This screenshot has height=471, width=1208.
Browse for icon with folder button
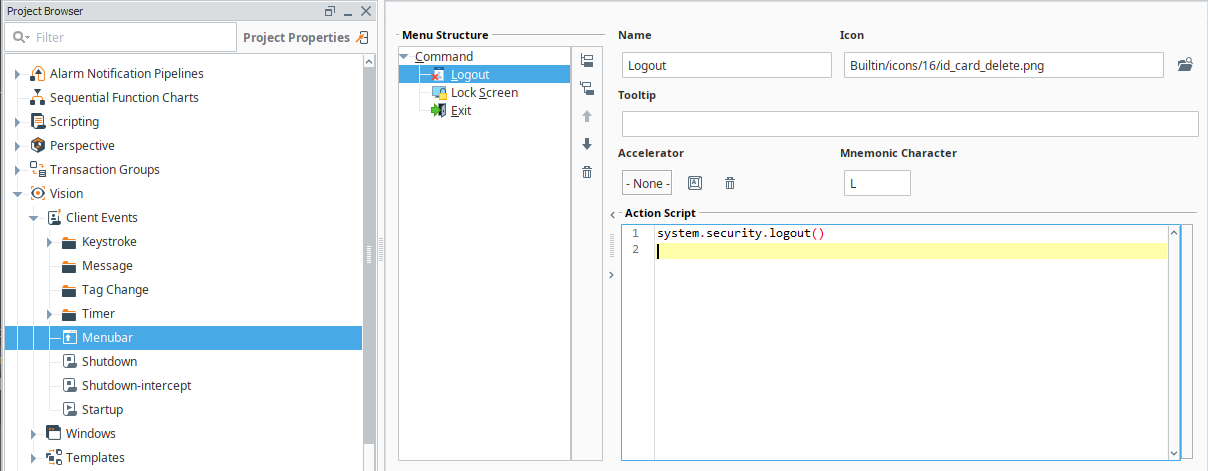[x=1185, y=65]
